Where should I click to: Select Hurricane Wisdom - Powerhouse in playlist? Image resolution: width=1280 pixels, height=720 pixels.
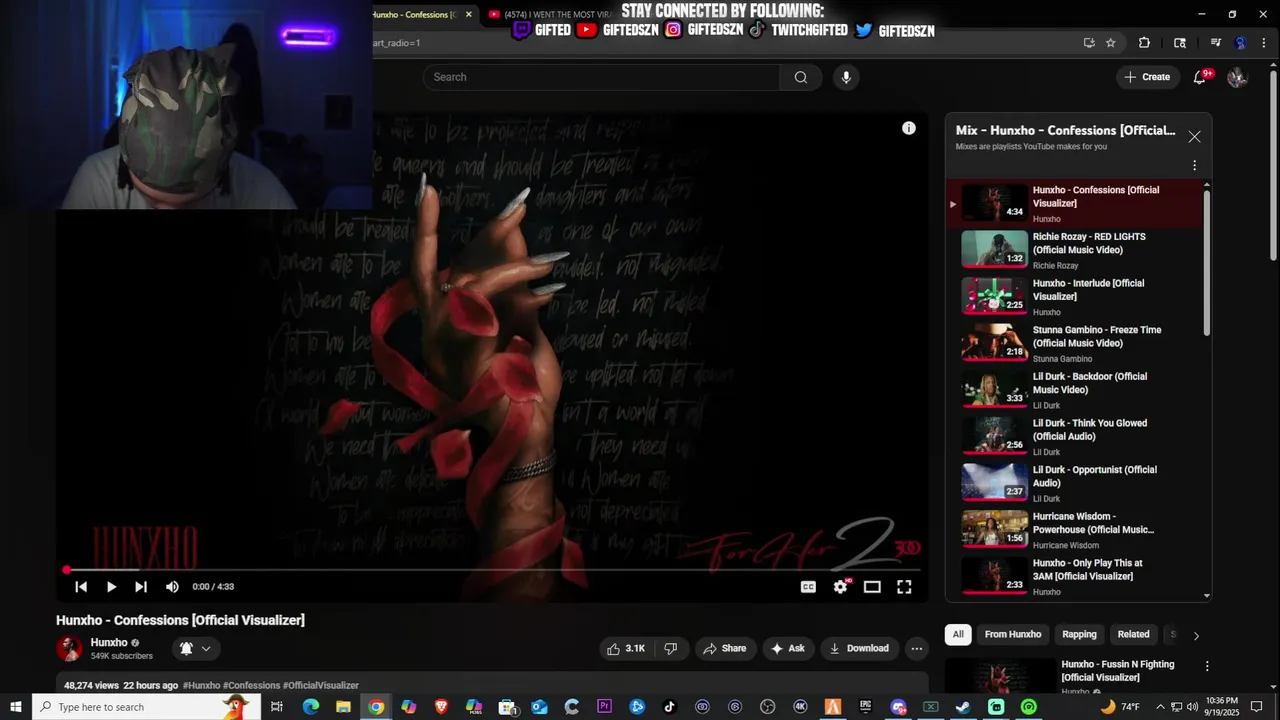(x=1075, y=530)
